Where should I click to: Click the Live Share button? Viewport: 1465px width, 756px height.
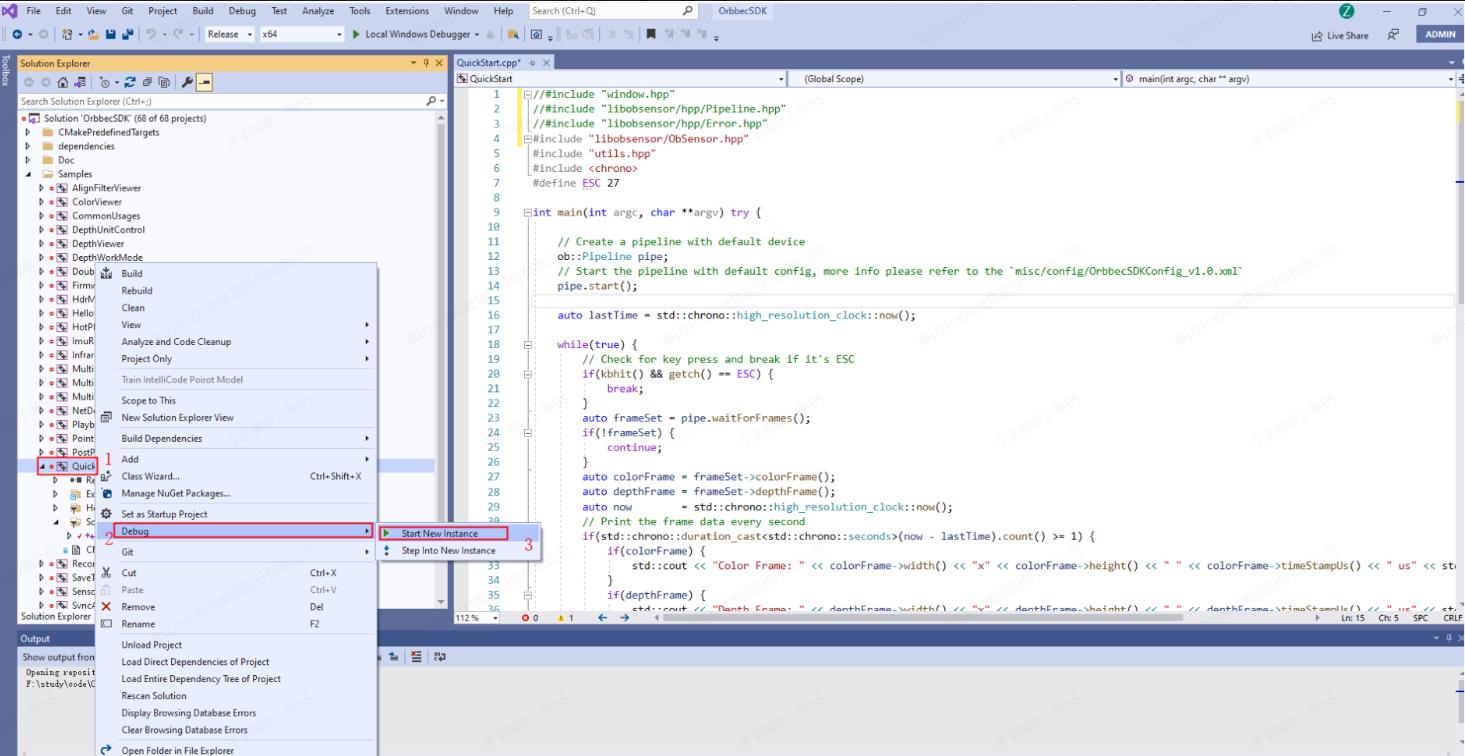(1339, 35)
